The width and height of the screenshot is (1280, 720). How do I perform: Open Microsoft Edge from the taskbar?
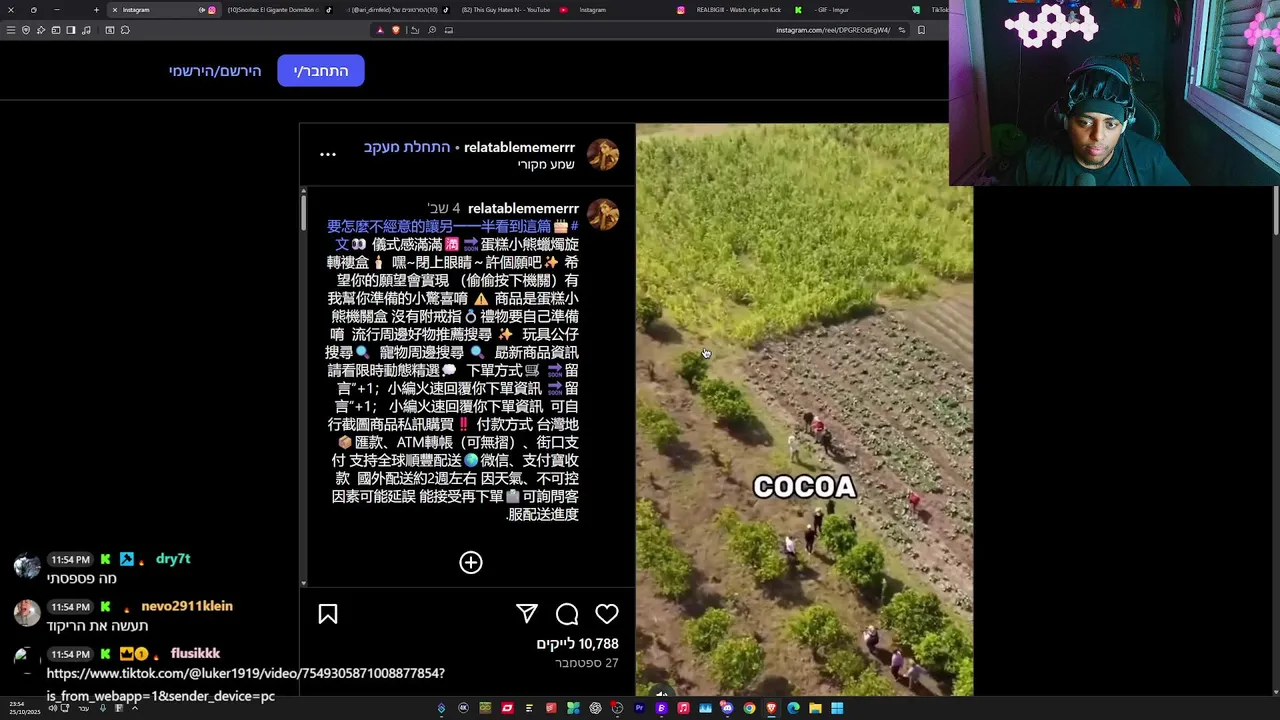793,708
